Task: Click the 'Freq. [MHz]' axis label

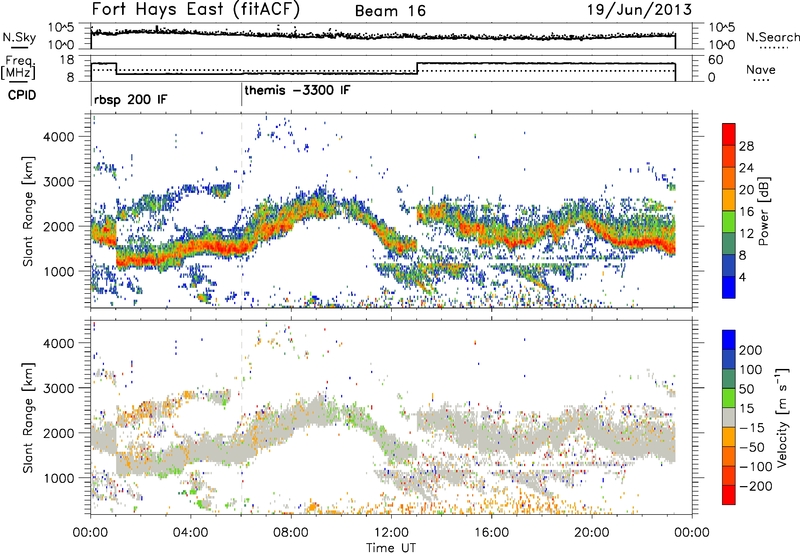Action: 18,67
